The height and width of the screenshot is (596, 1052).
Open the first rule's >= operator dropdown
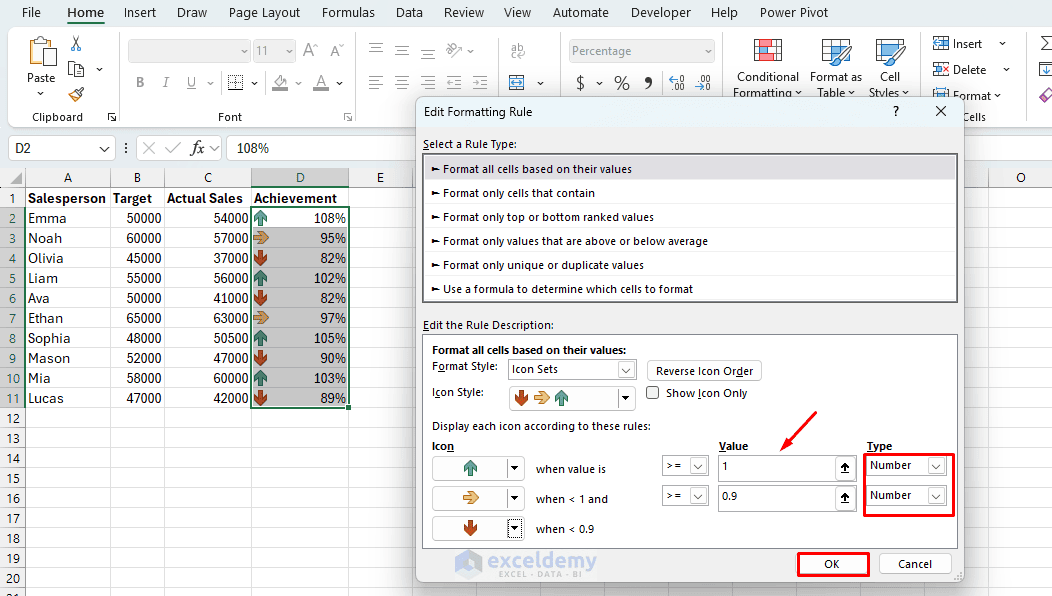pos(698,466)
